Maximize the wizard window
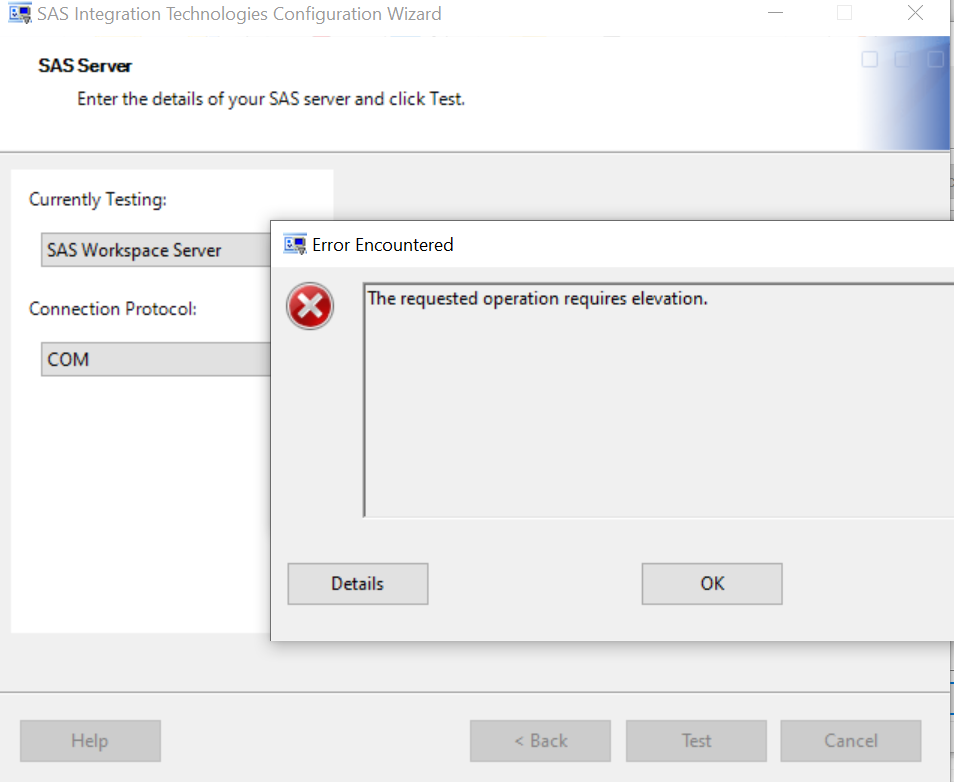954x782 pixels. [x=845, y=14]
